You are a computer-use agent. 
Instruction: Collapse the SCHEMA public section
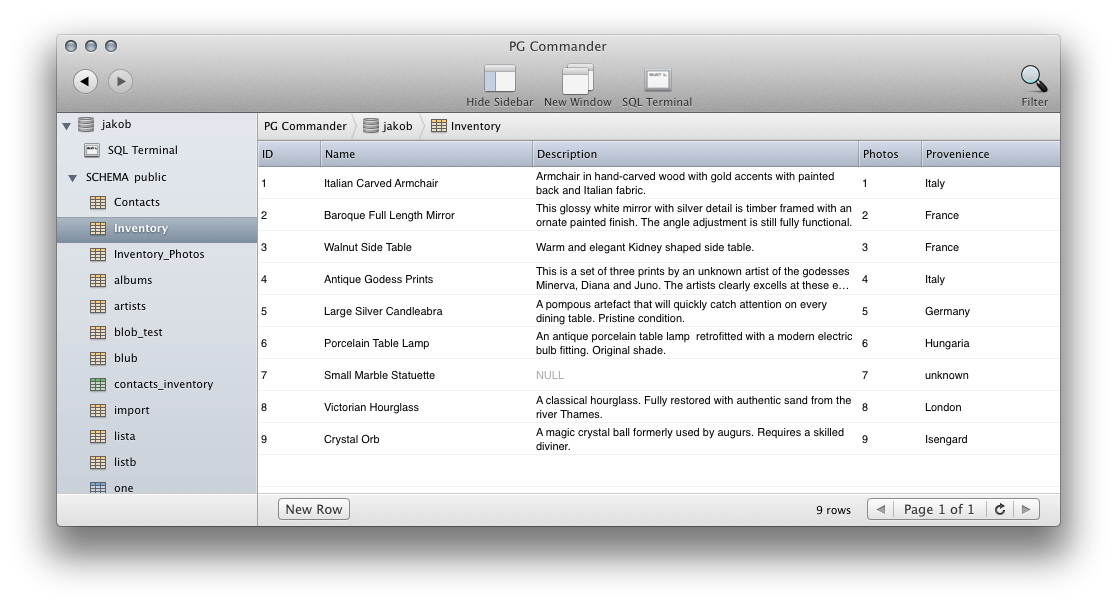(73, 178)
